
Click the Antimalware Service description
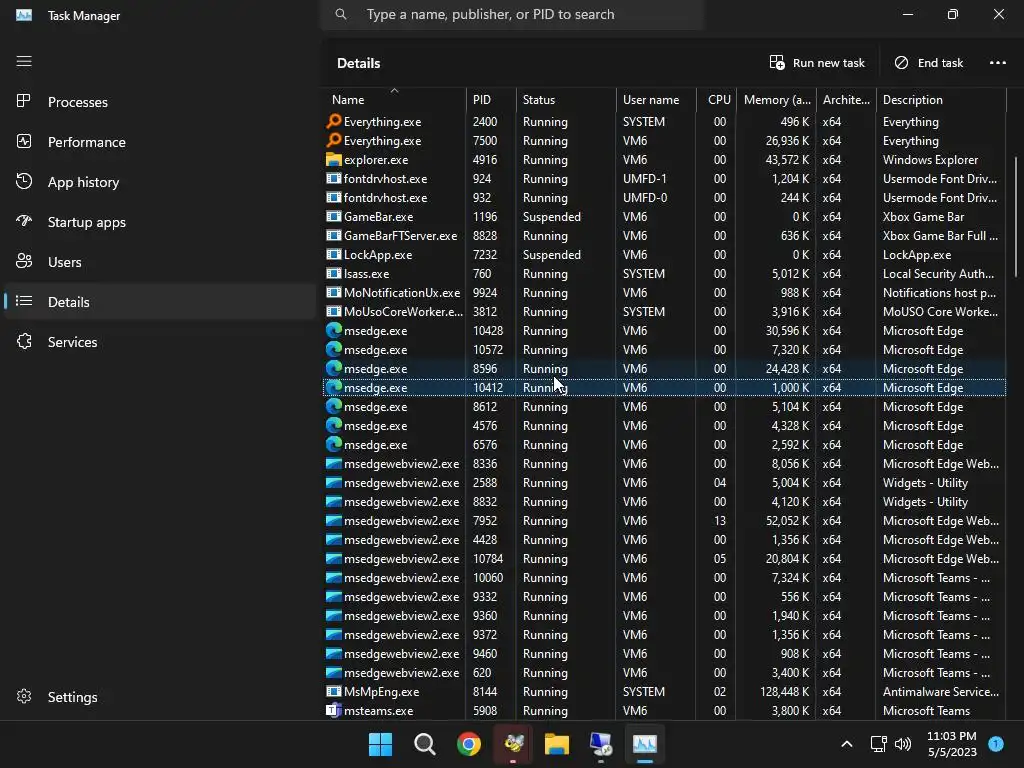[940, 692]
